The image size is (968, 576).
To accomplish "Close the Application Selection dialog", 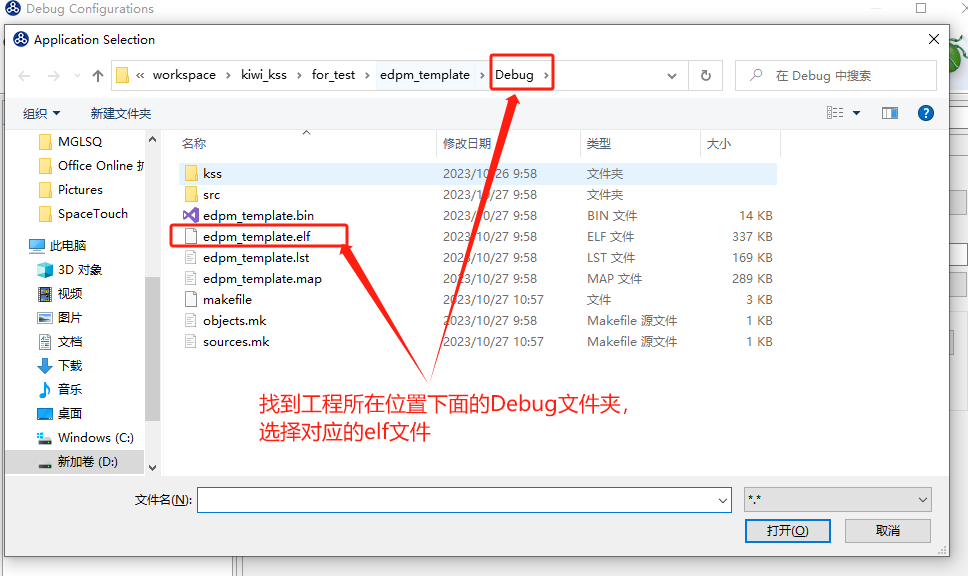I will [933, 40].
